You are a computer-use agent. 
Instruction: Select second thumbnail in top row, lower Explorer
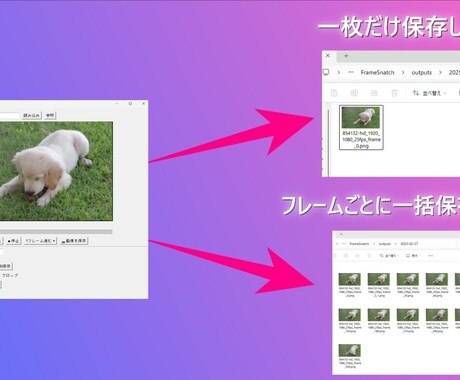(x=379, y=279)
